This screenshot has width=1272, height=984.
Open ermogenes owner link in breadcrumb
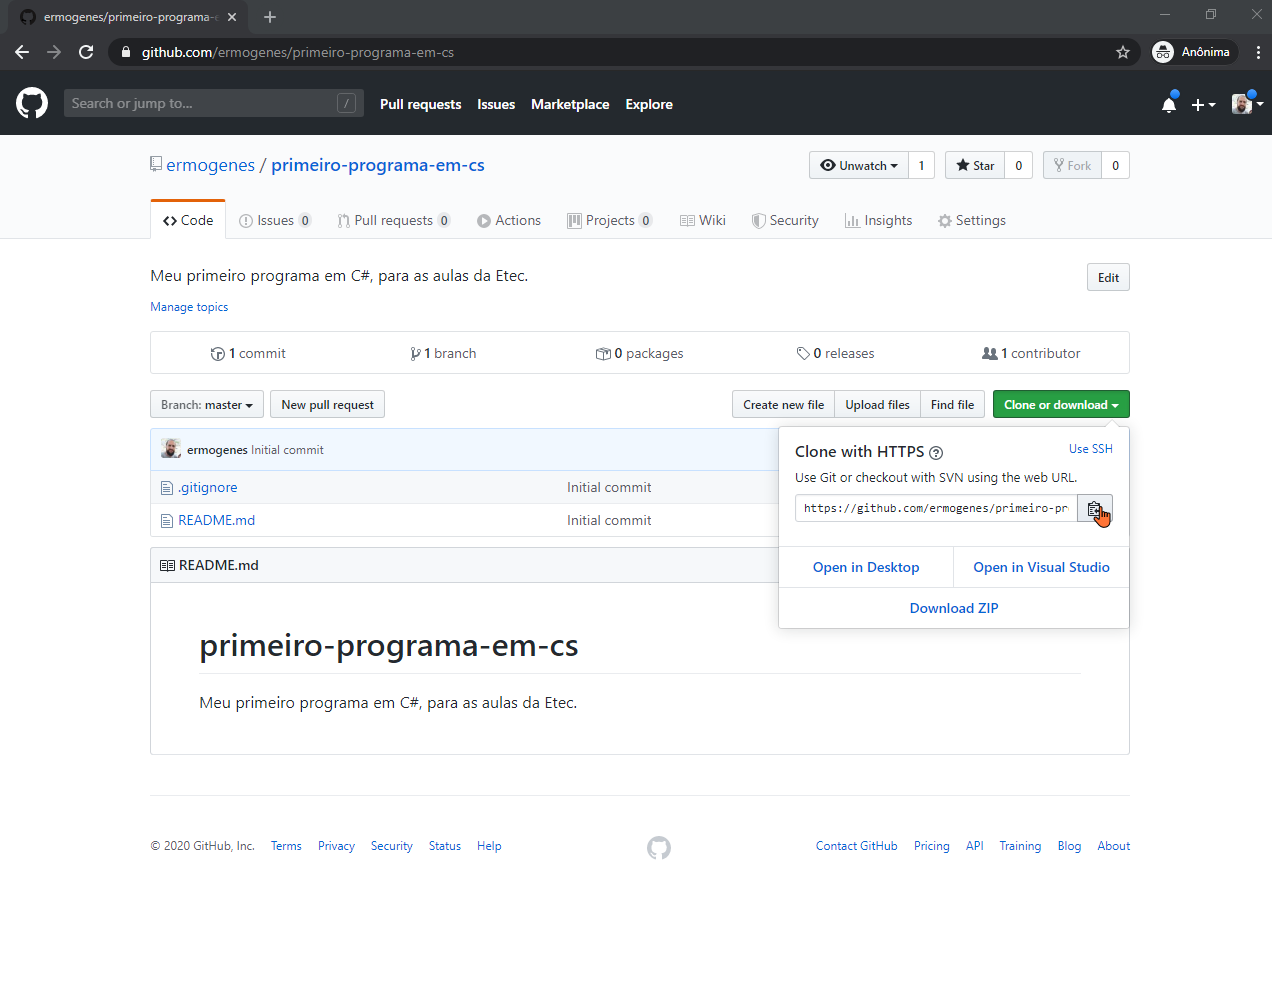point(210,165)
